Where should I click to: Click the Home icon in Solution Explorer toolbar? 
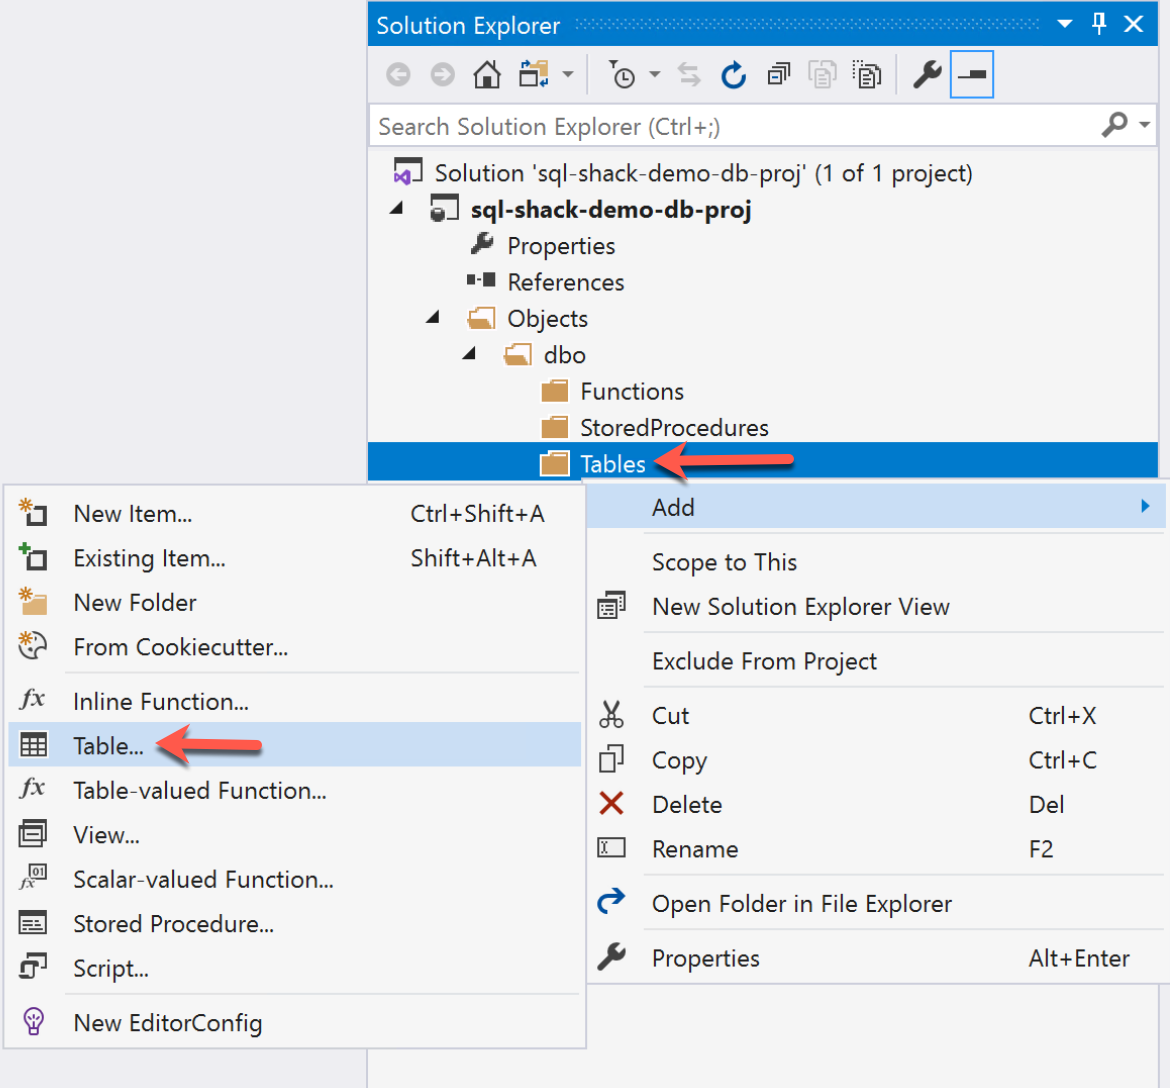pyautogui.click(x=487, y=73)
